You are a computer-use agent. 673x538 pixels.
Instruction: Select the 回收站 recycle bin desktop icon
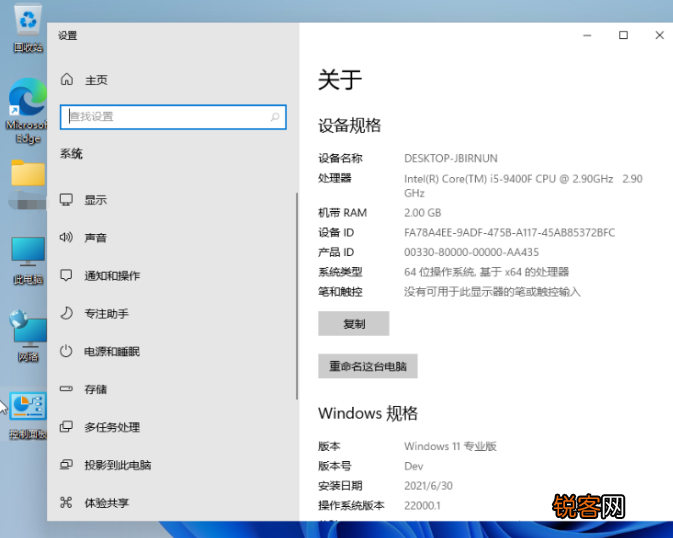pyautogui.click(x=28, y=28)
